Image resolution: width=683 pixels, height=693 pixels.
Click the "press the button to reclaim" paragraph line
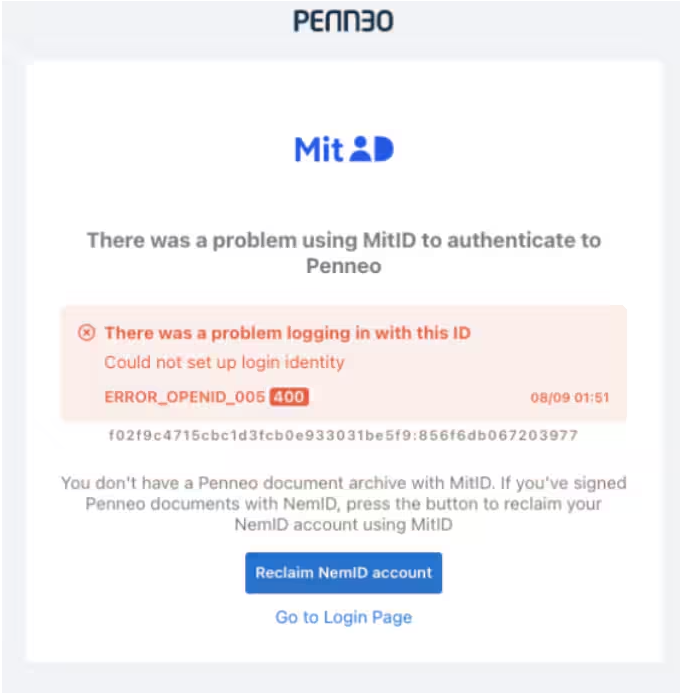click(343, 504)
